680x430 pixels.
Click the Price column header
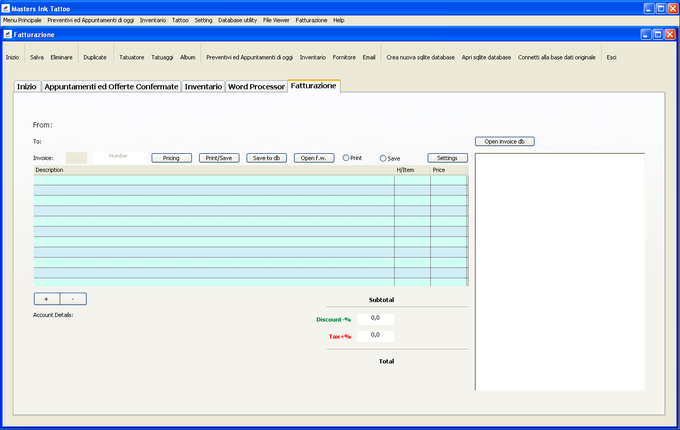(448, 170)
